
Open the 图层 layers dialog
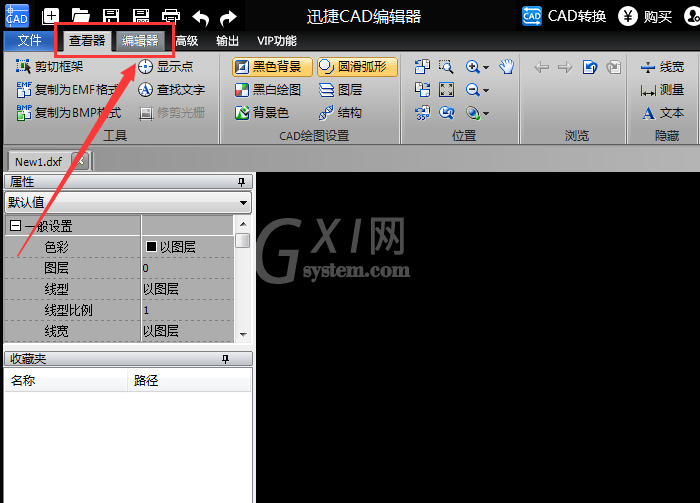click(340, 90)
